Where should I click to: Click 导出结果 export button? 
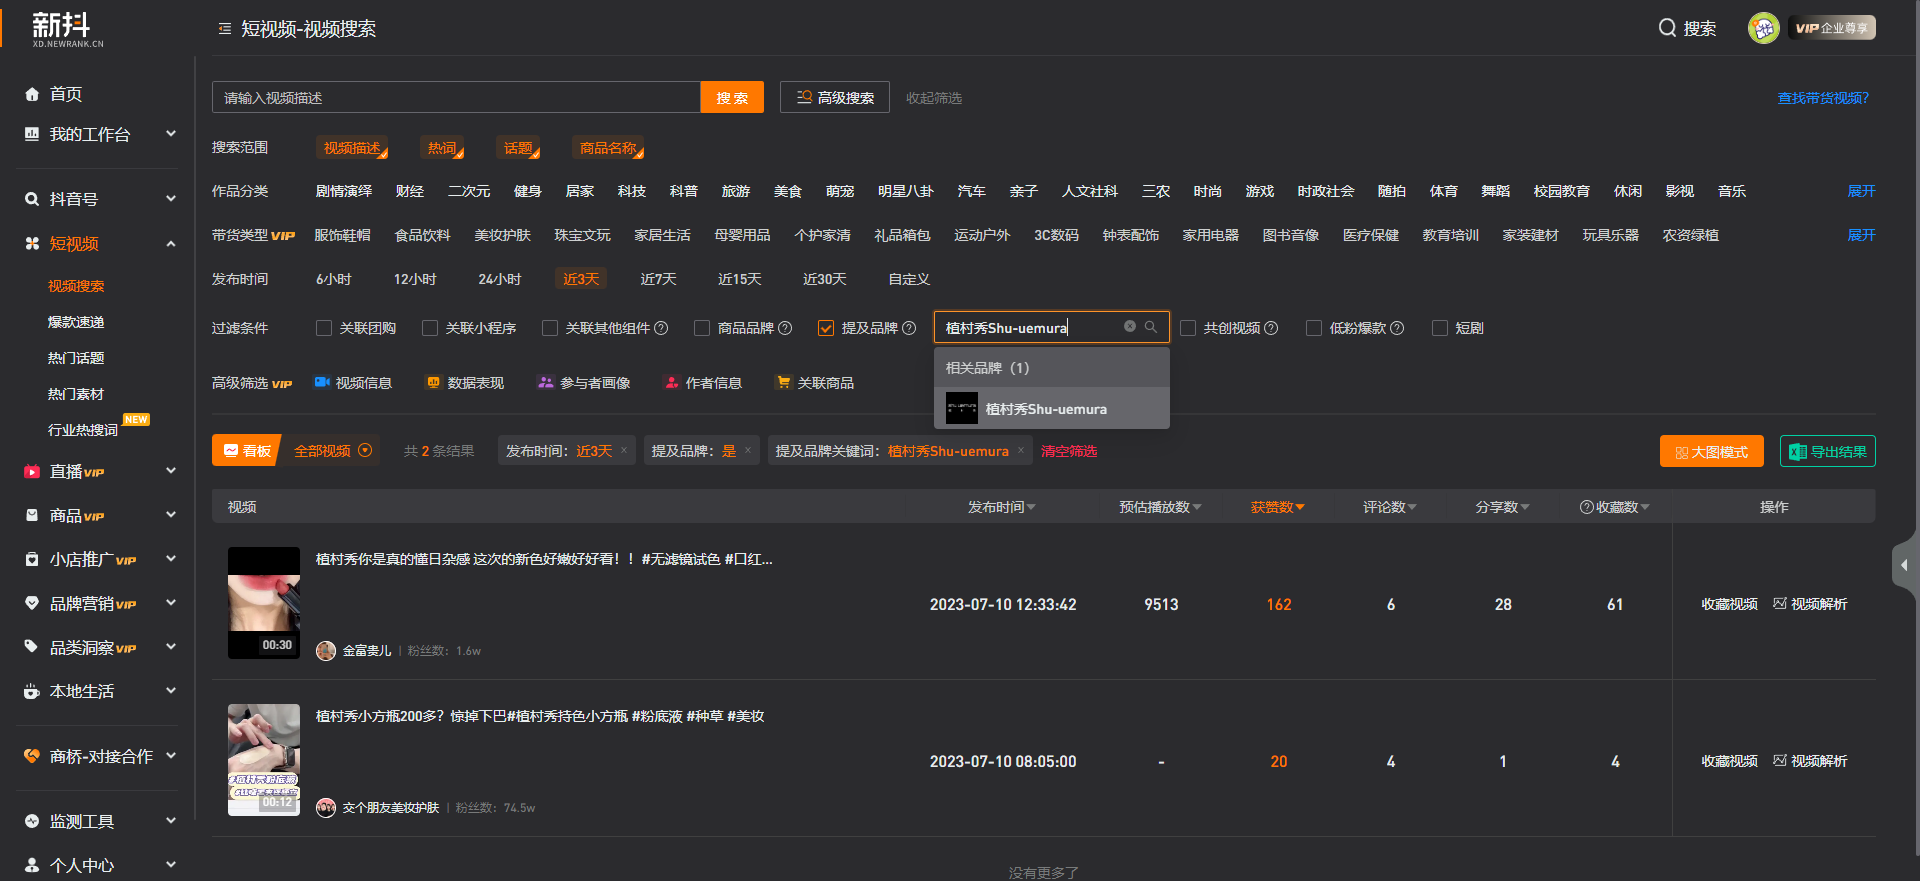point(1828,451)
